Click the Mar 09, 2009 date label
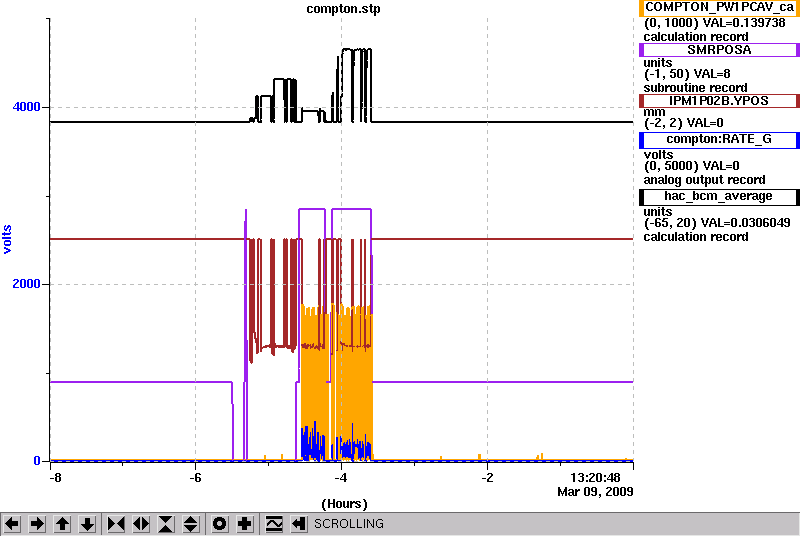 click(x=595, y=492)
